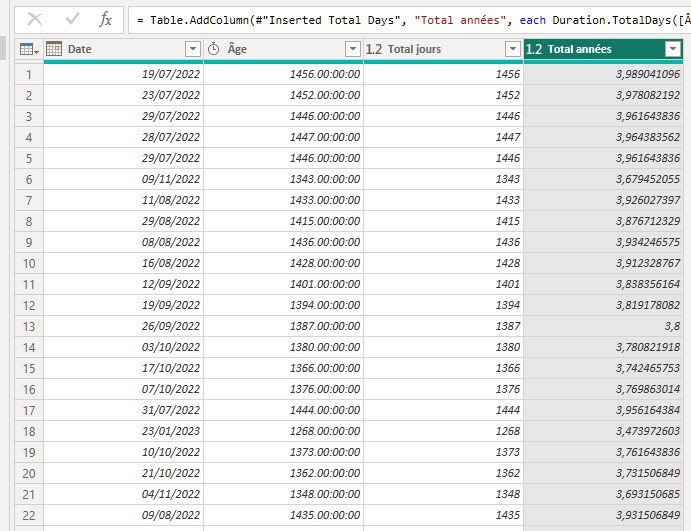Select date cell 10/10/2022

coord(123,453)
